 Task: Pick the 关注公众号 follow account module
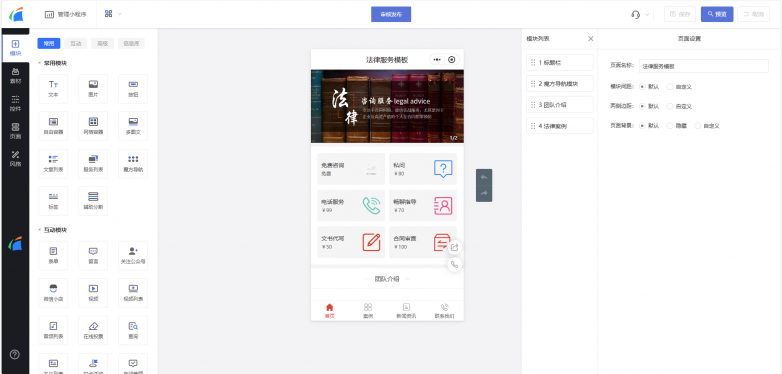[133, 255]
